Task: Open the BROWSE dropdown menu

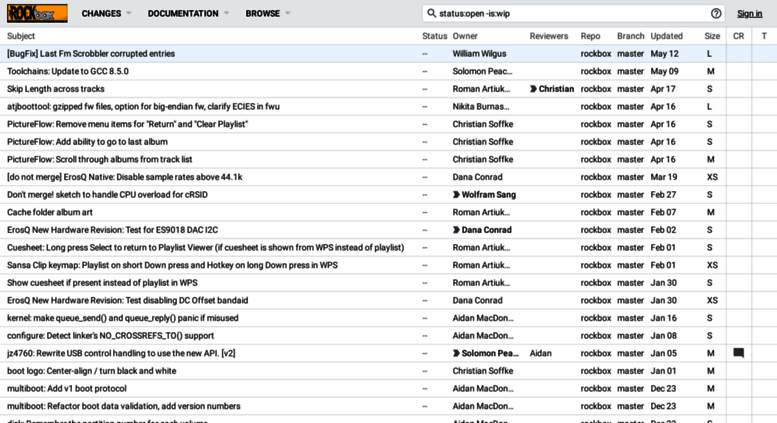Action: pyautogui.click(x=268, y=13)
